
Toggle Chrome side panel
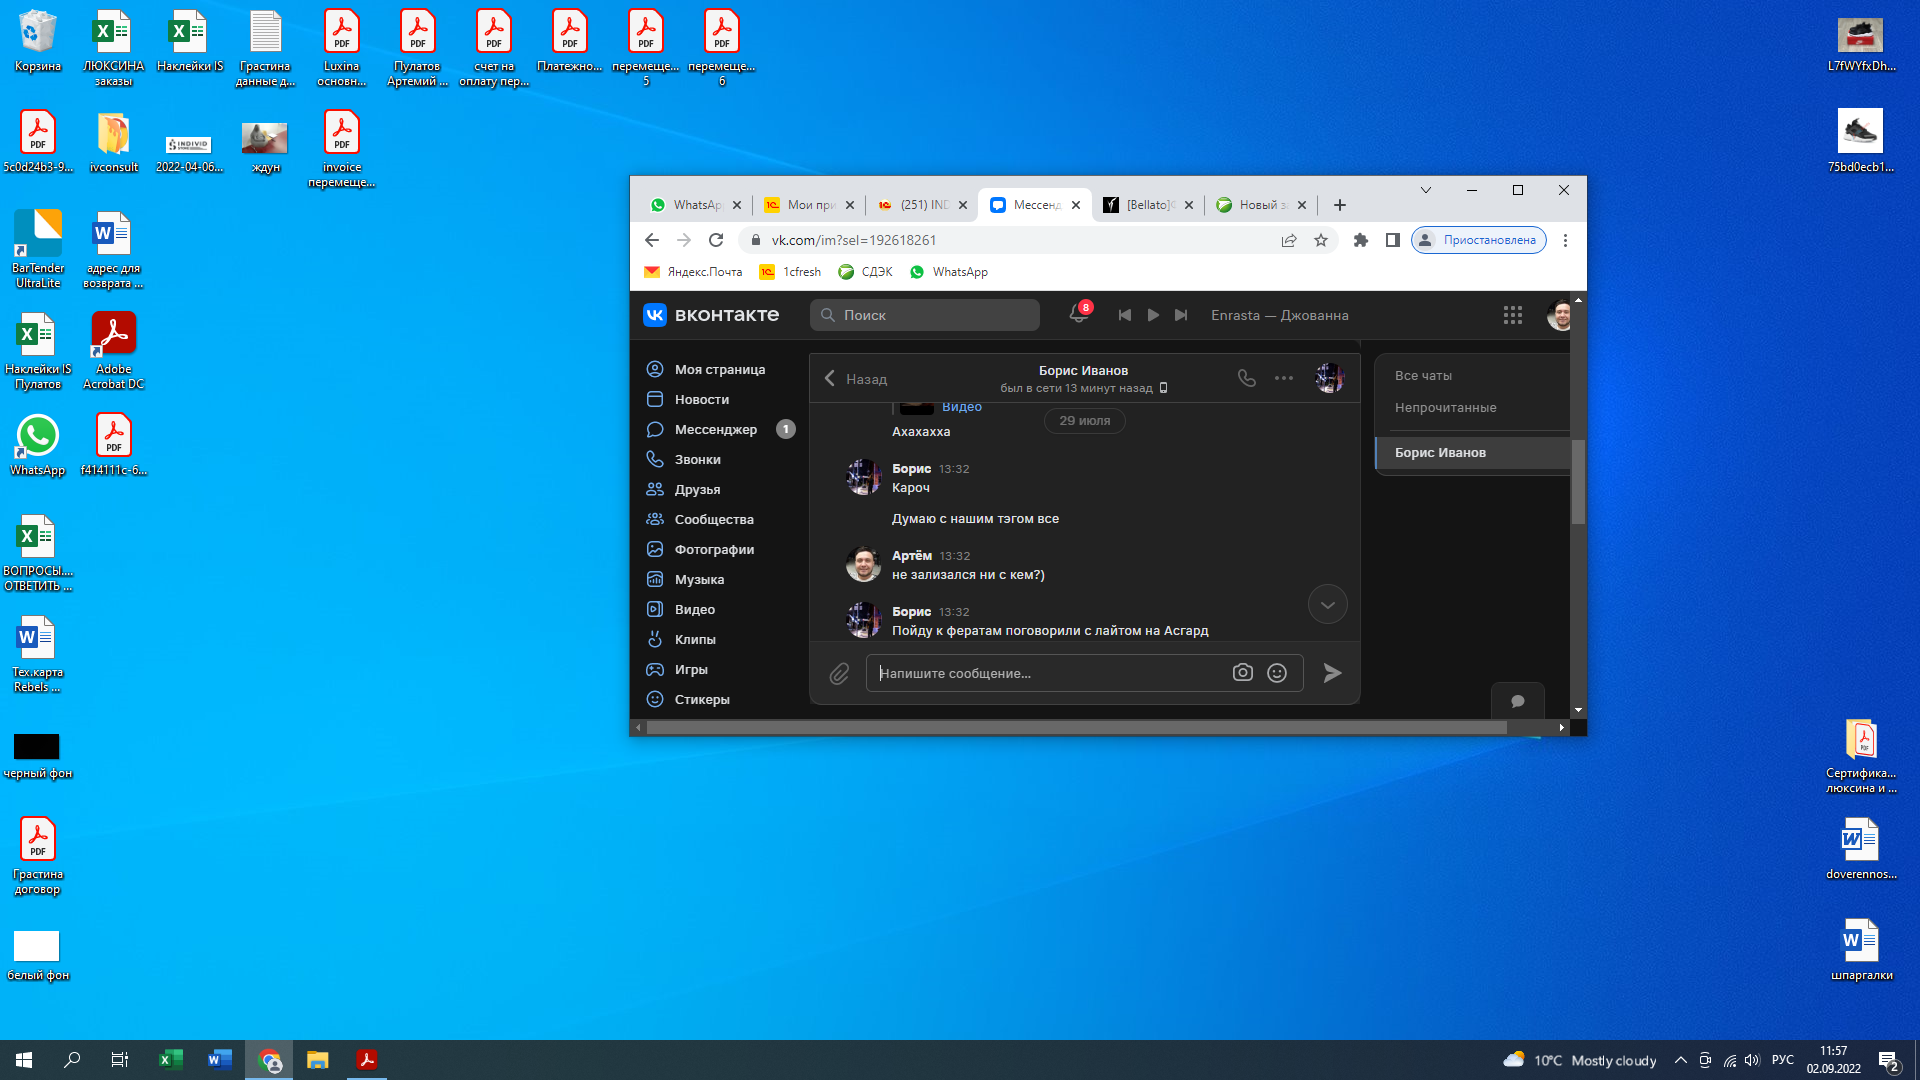(1392, 240)
